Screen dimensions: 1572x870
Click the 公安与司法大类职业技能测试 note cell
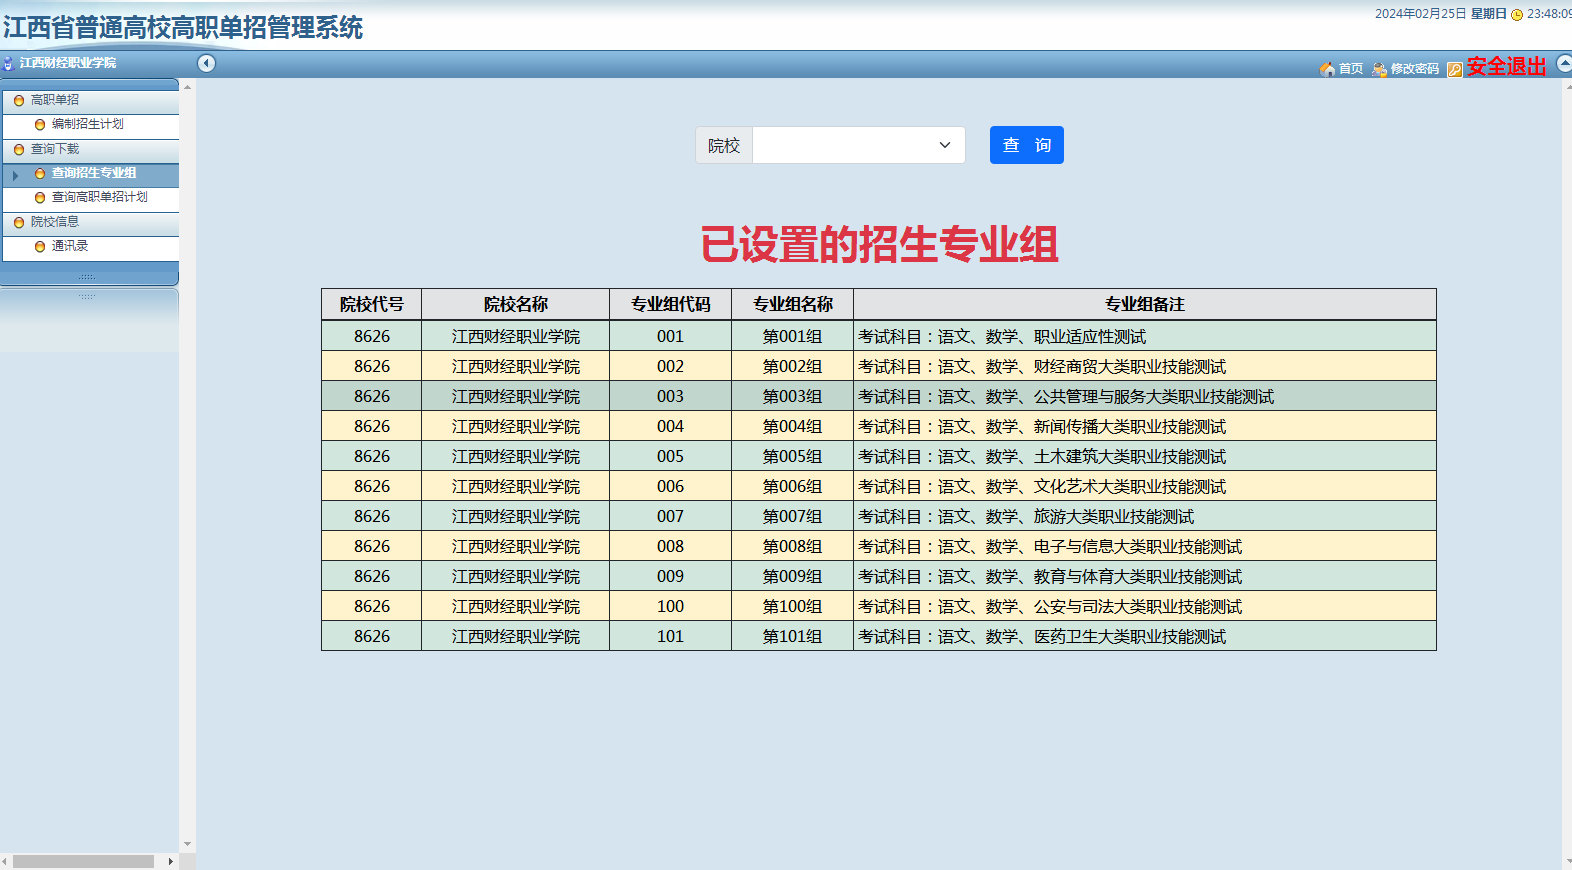coord(1145,607)
